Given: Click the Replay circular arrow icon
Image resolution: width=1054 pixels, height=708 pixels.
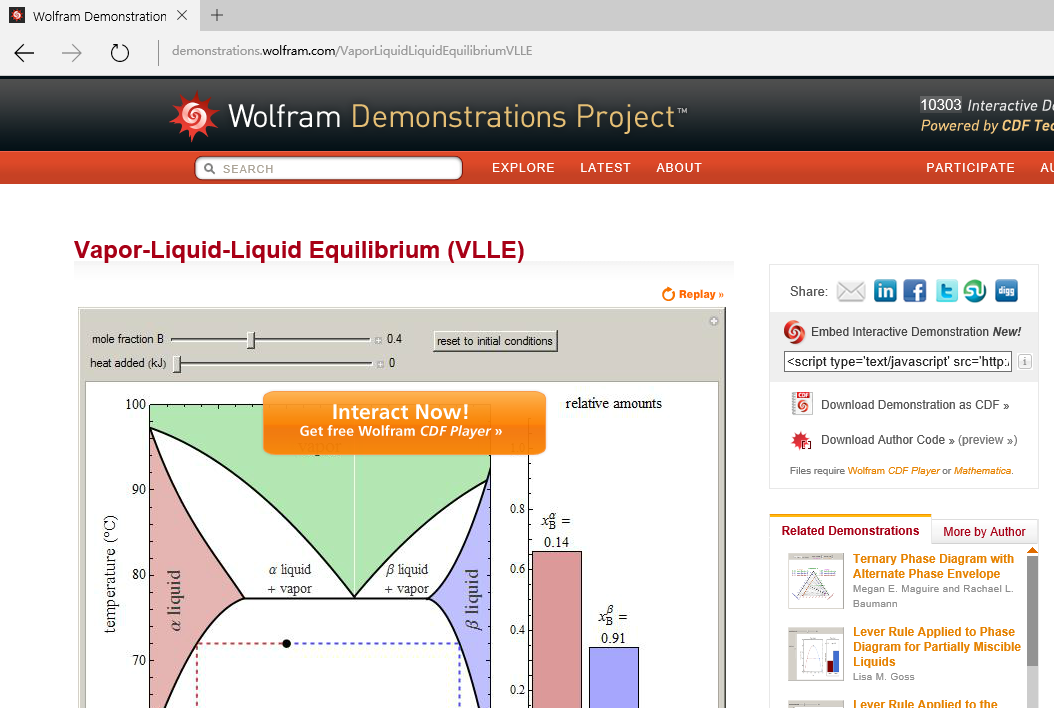Looking at the screenshot, I should click(x=668, y=294).
